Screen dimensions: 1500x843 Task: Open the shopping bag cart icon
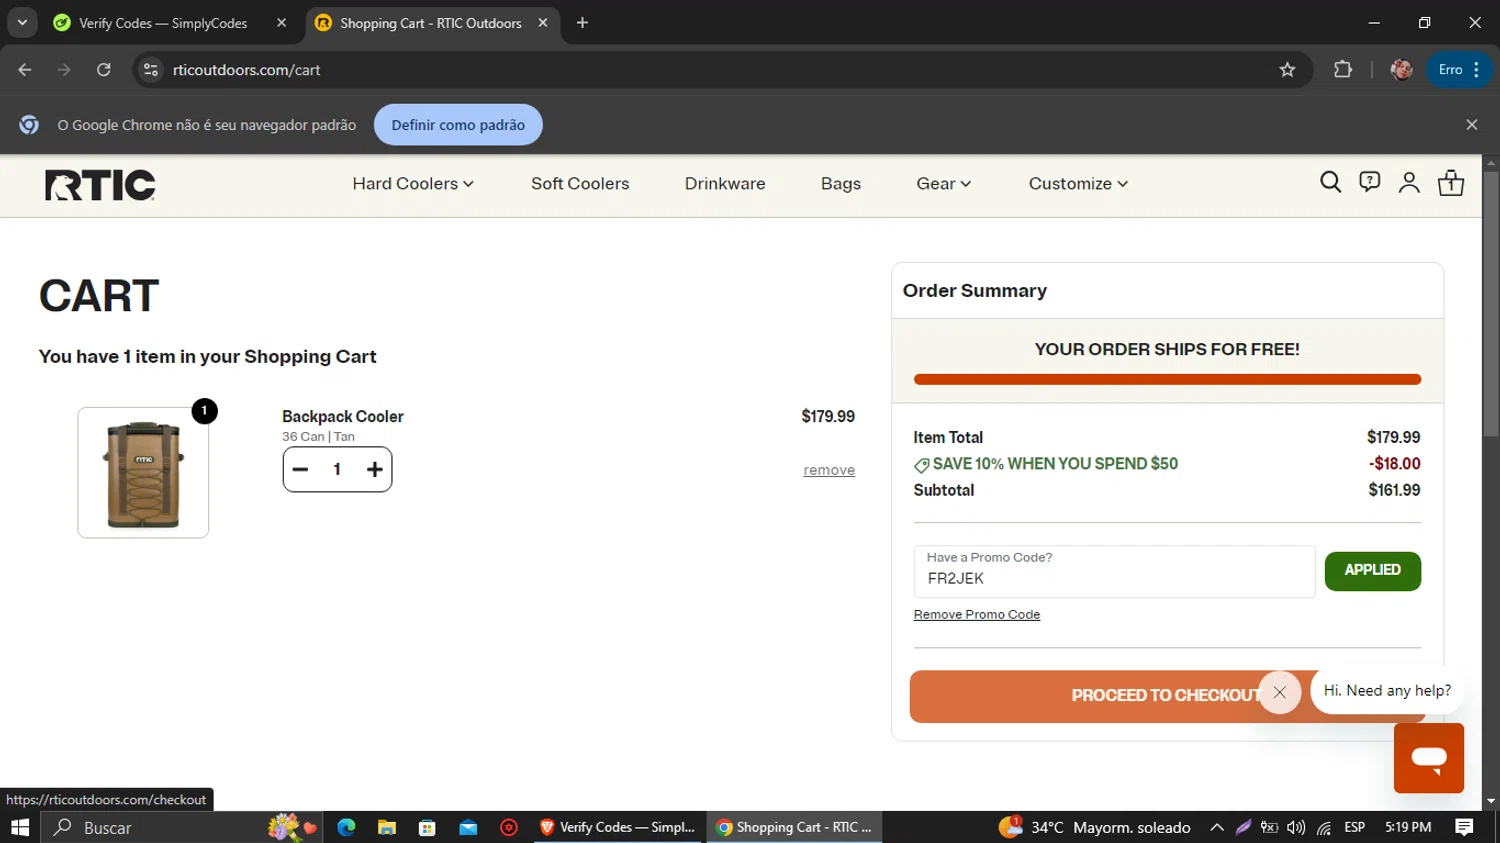(1451, 182)
